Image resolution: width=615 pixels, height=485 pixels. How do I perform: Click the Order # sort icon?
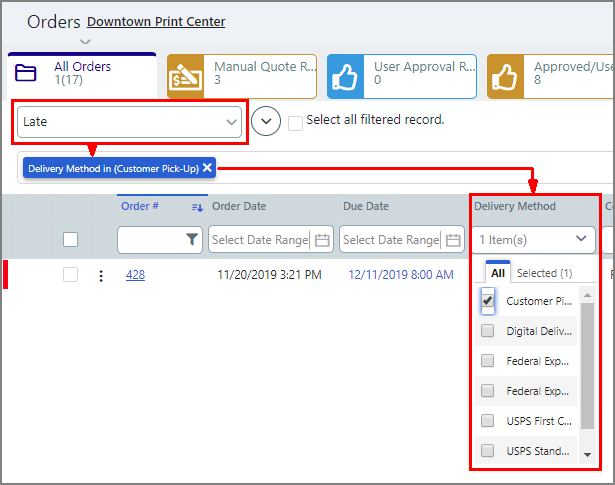tap(198, 207)
